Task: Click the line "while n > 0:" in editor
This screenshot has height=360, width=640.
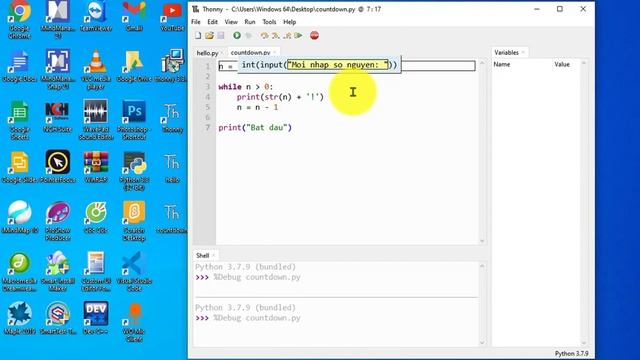Action: (x=246, y=87)
